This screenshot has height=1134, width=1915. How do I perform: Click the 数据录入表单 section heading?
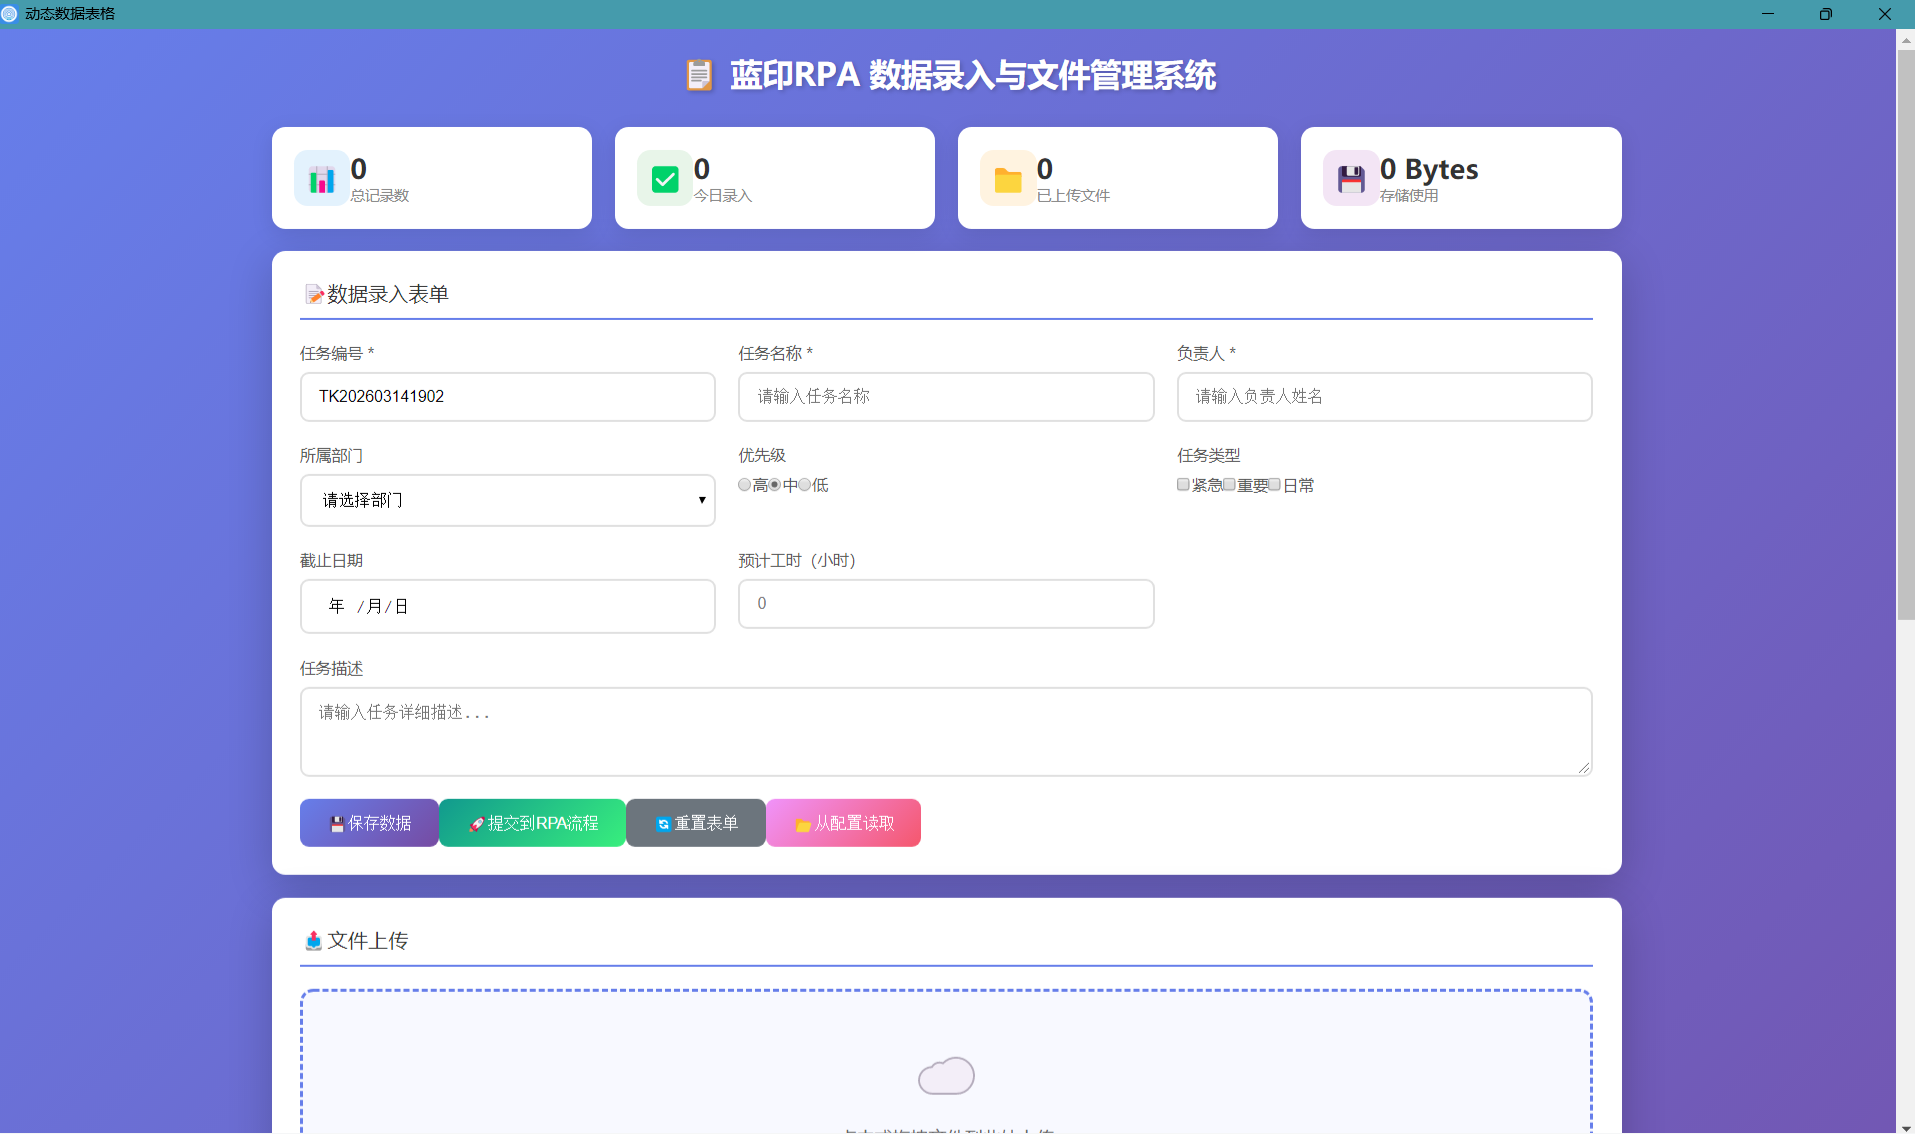point(388,294)
